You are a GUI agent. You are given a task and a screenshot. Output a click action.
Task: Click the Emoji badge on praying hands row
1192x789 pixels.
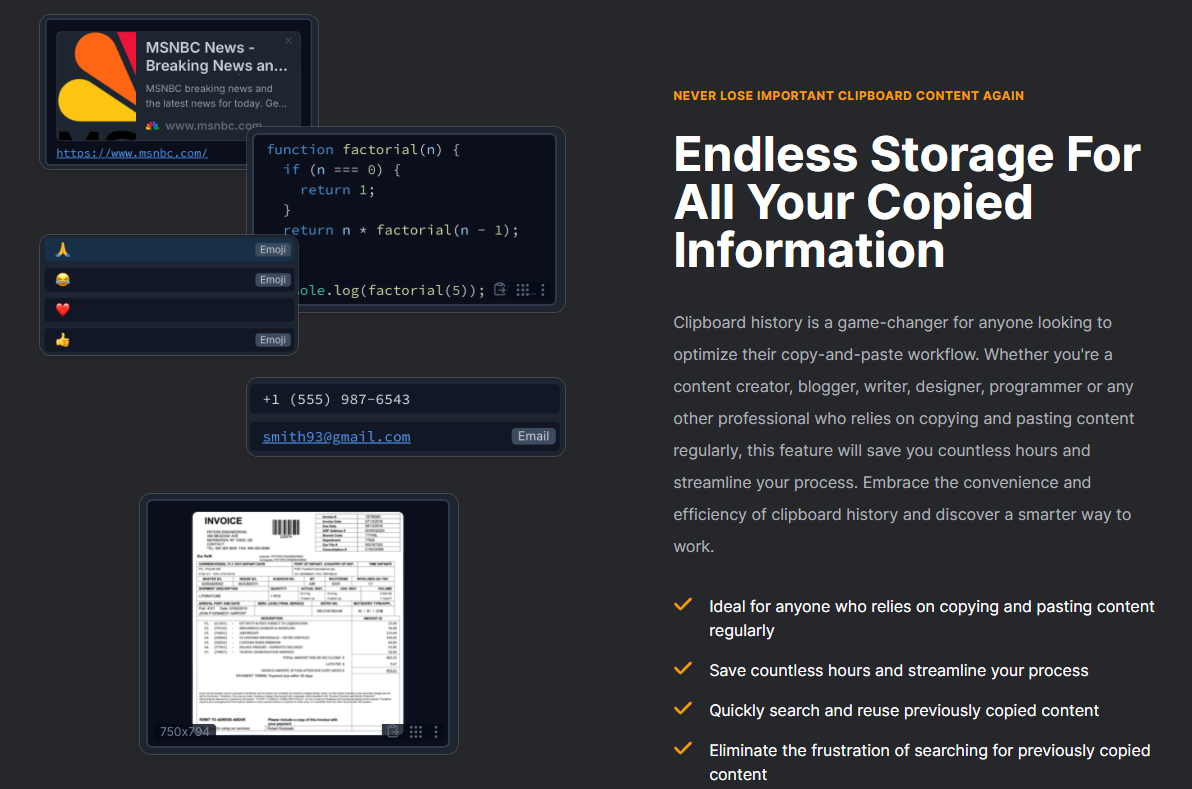(272, 249)
